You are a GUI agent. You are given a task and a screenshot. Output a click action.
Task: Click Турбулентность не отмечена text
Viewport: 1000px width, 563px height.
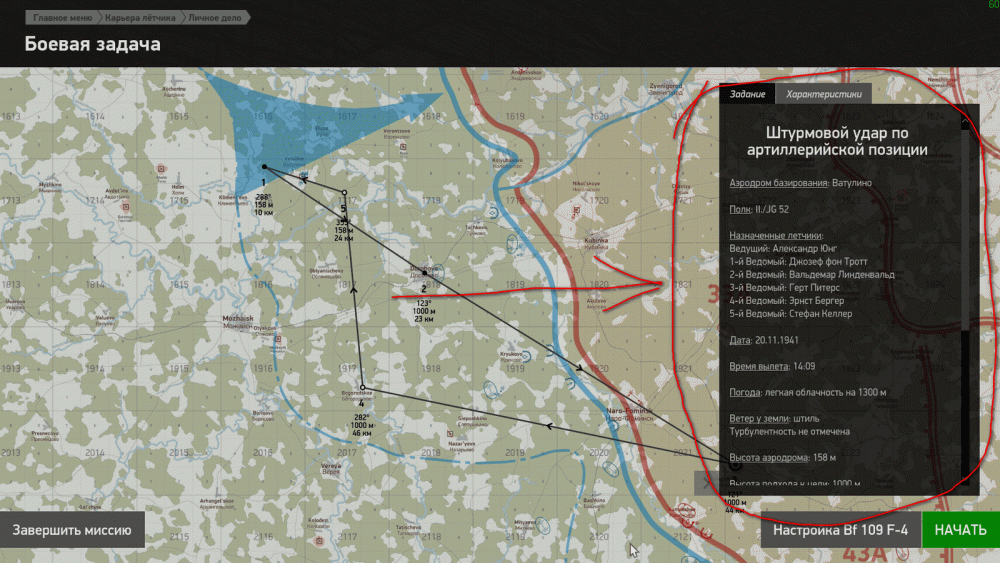point(790,432)
